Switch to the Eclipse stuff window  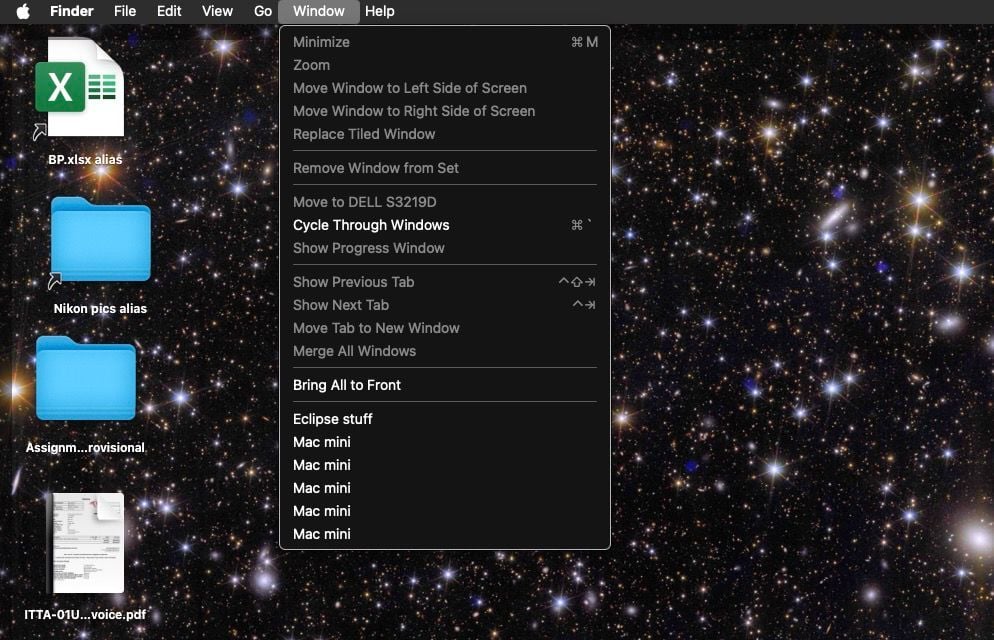click(333, 418)
